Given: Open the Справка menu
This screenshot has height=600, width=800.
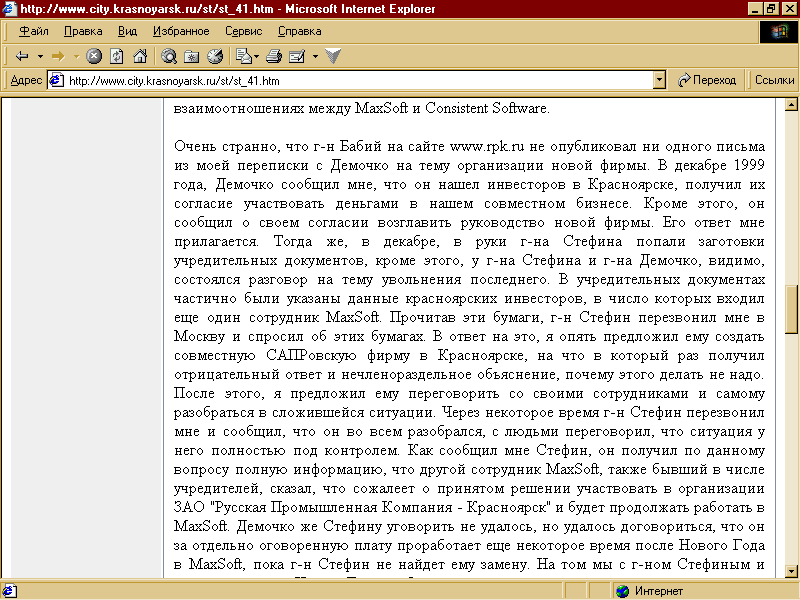Looking at the screenshot, I should tap(299, 32).
